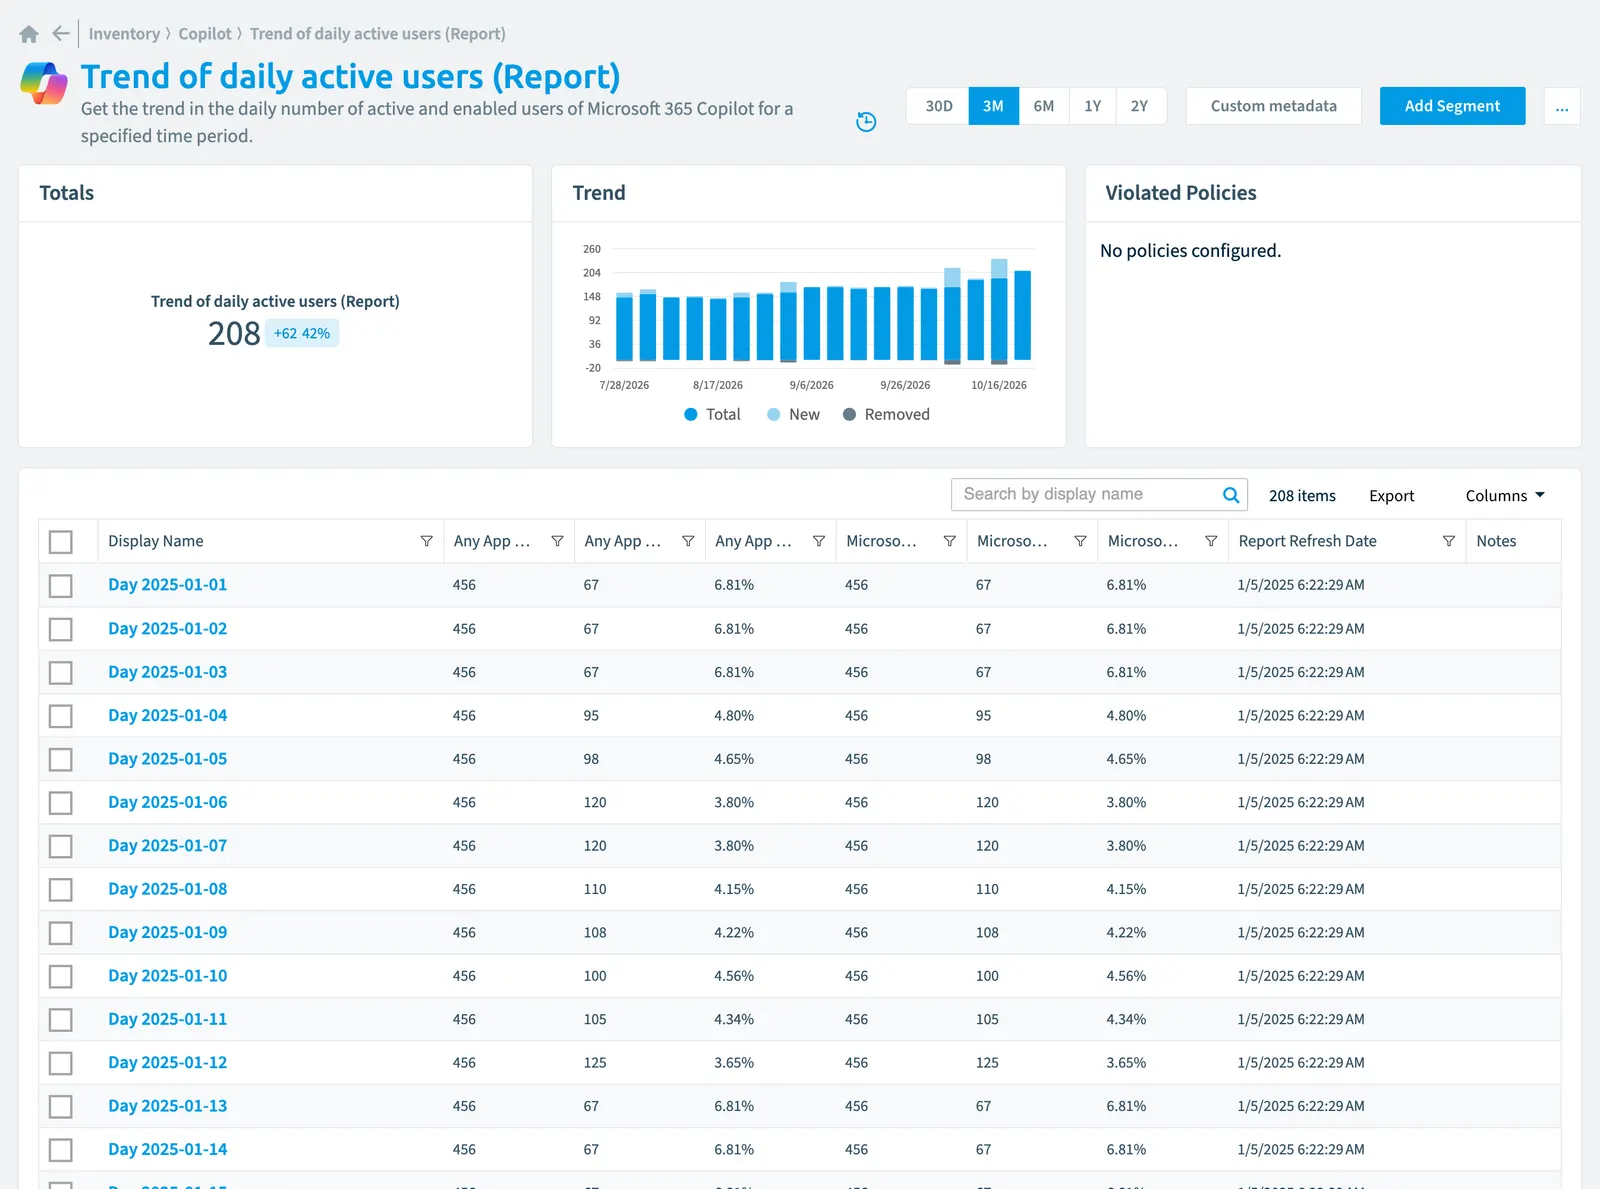Open the Day 2025-01-08 link
Viewport: 1600px width, 1189px height.
coord(168,889)
